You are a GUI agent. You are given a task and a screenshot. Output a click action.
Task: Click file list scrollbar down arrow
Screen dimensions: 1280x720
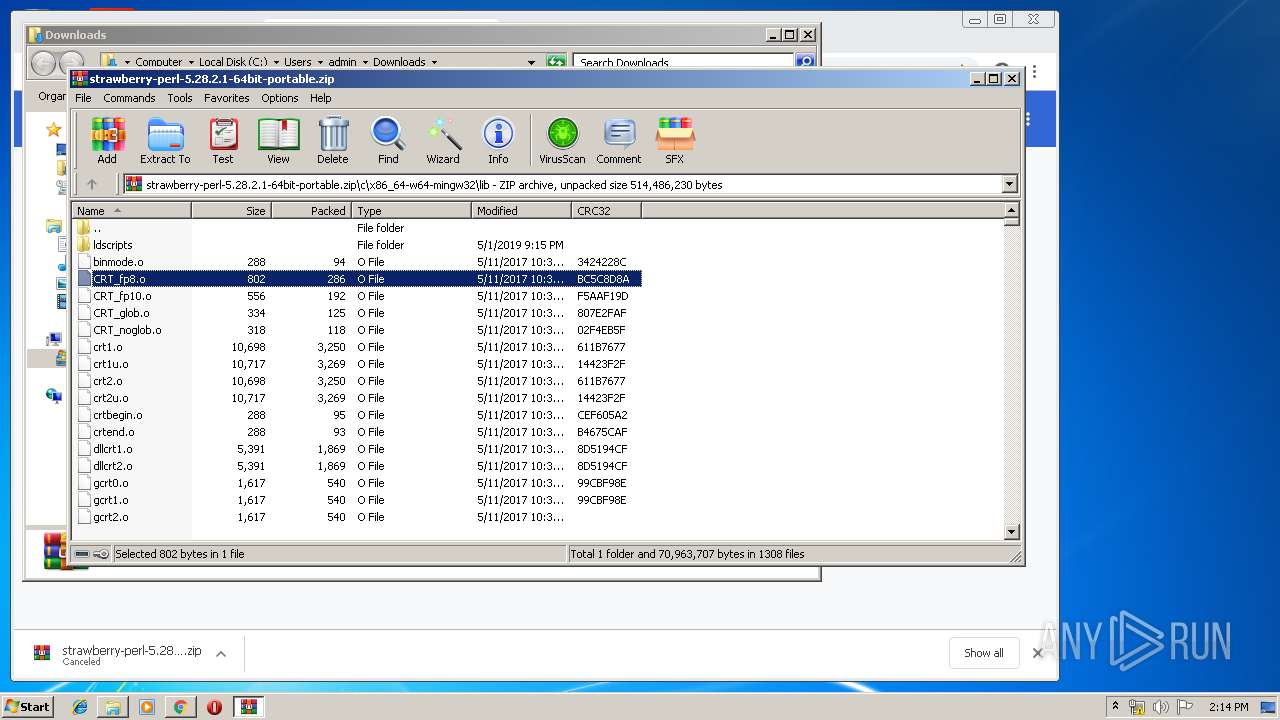(x=1011, y=532)
